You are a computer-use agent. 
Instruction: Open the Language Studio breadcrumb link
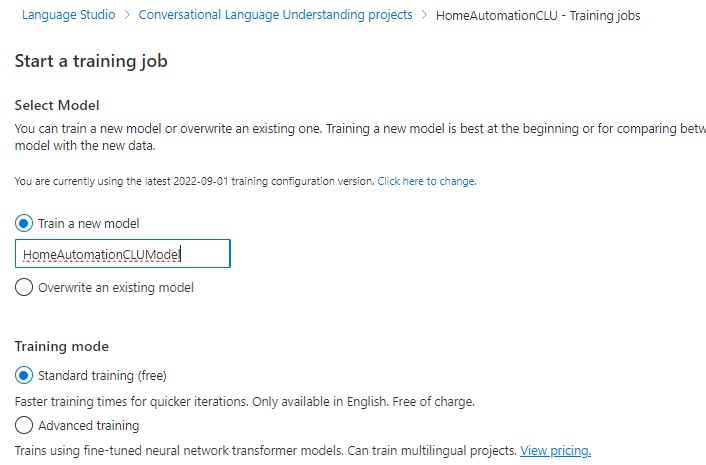click(x=68, y=16)
